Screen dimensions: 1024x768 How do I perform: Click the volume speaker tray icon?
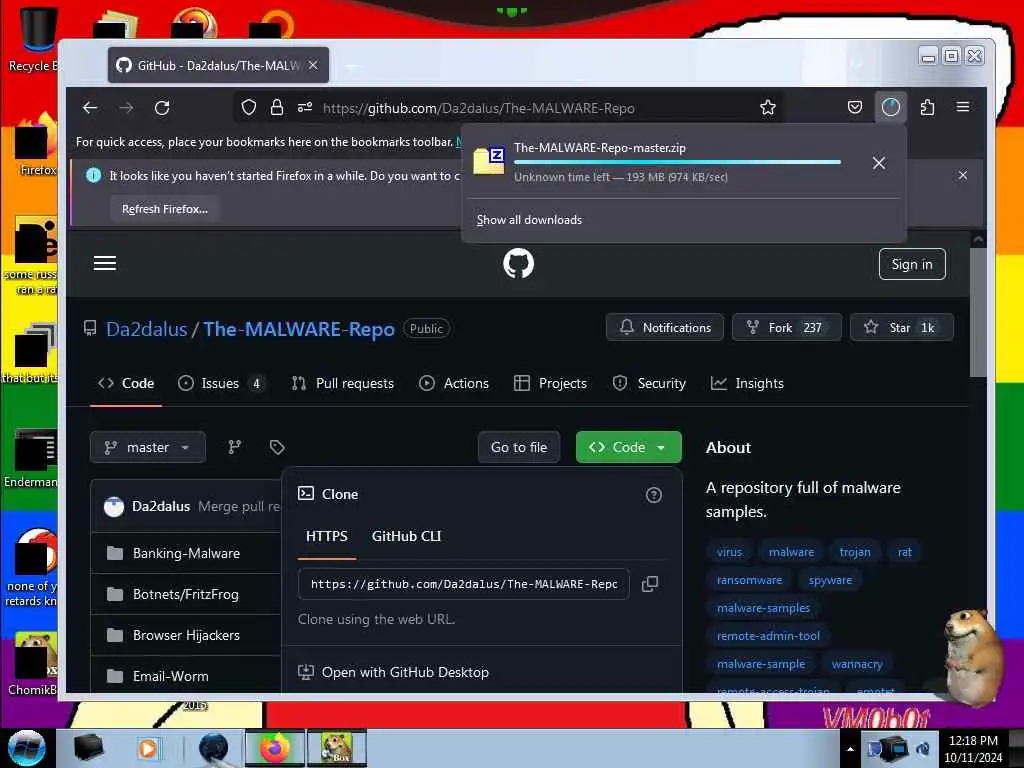pyautogui.click(x=923, y=749)
